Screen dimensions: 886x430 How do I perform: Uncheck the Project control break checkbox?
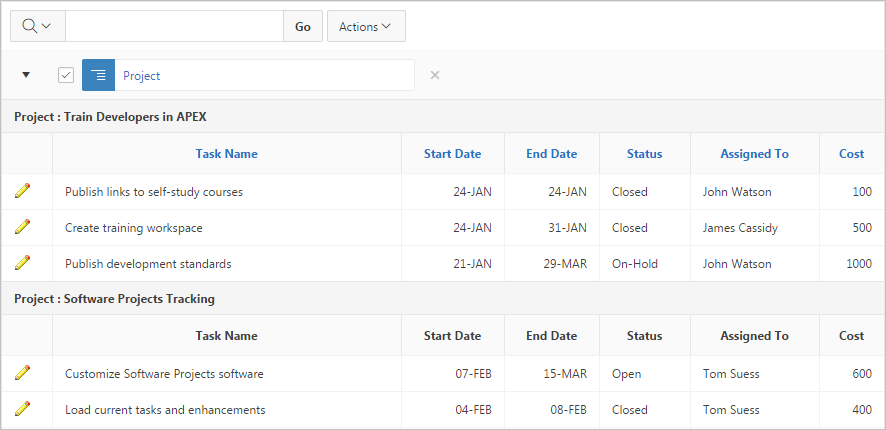coord(66,75)
